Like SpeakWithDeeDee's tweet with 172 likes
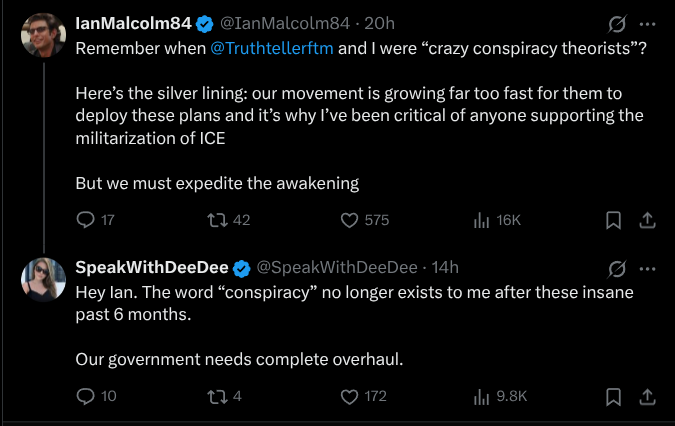The image size is (675, 426). coord(350,396)
